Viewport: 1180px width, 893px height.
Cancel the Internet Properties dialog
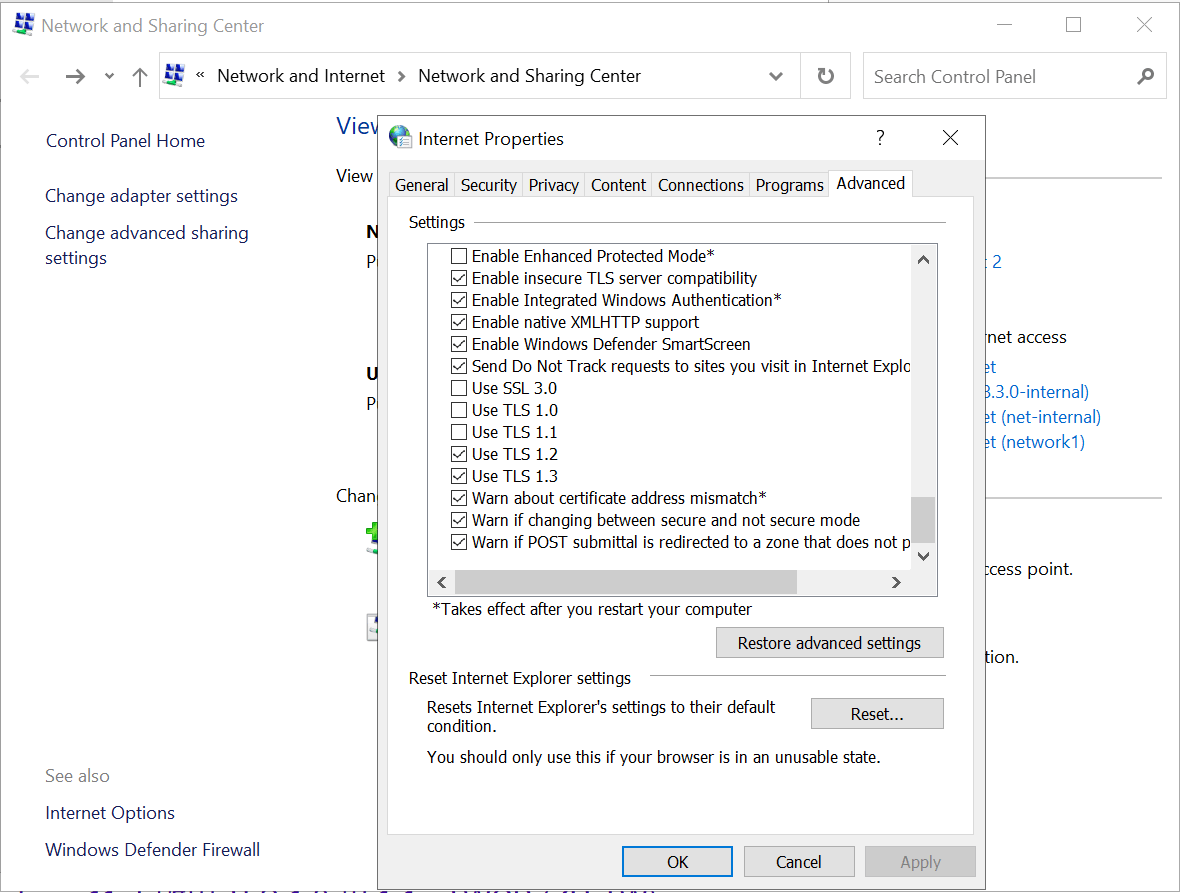click(x=799, y=861)
